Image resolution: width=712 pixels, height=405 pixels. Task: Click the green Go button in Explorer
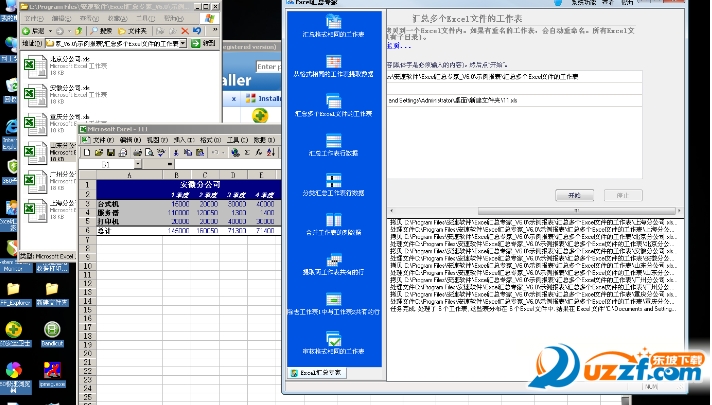203,44
